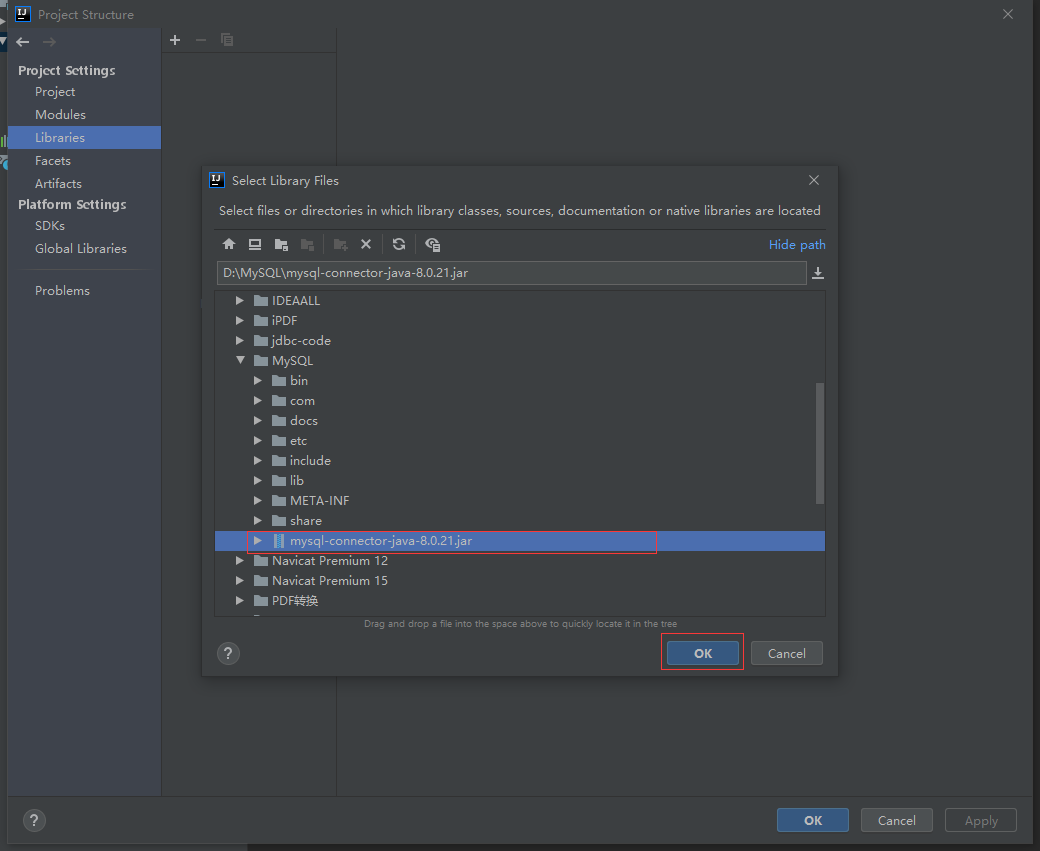Confirm with OK in Select Library Files

tap(702, 653)
